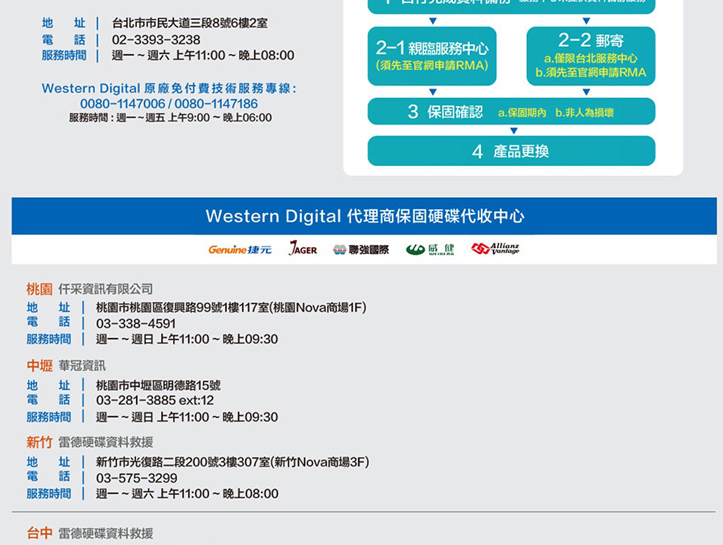This screenshot has width=723, height=545.
Task: Click the 3 保固確認 step box
Action: click(x=511, y=112)
